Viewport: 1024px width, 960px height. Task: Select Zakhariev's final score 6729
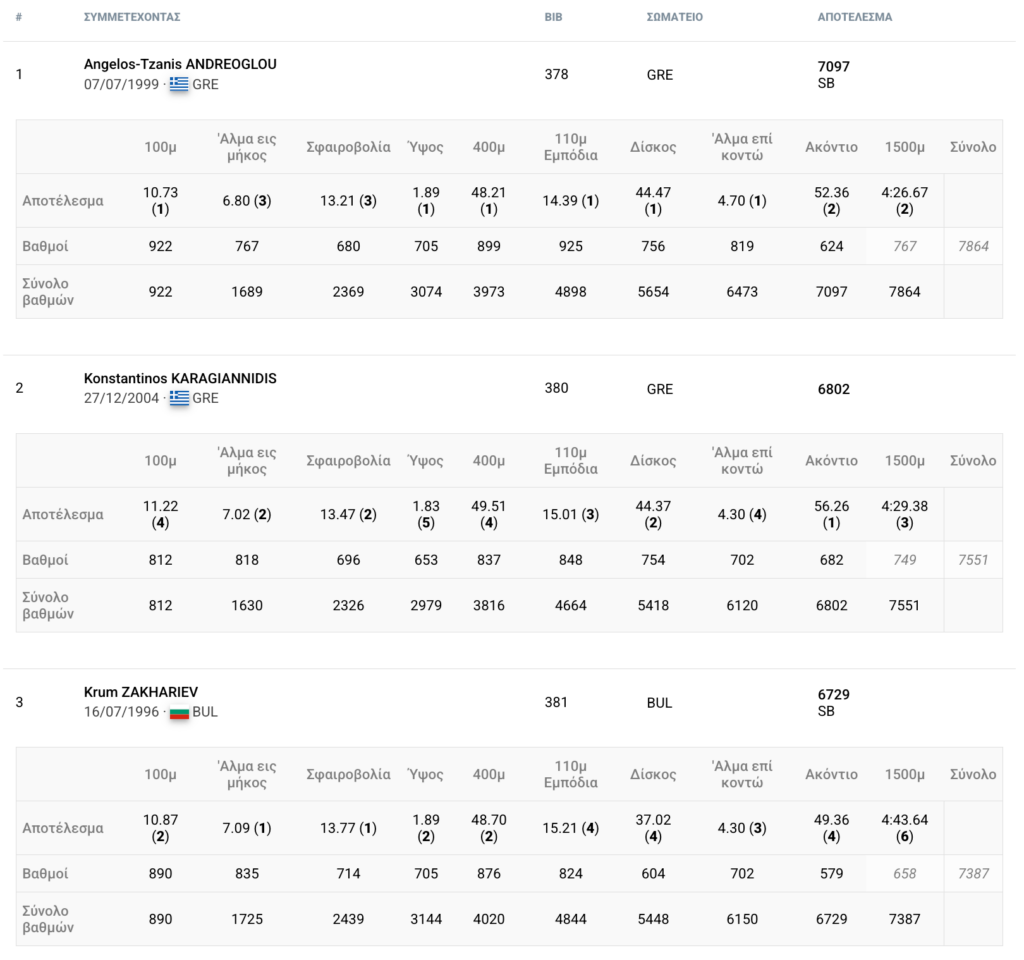click(834, 694)
